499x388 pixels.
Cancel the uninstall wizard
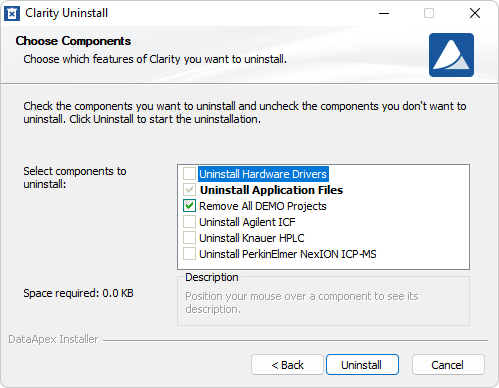[448, 365]
